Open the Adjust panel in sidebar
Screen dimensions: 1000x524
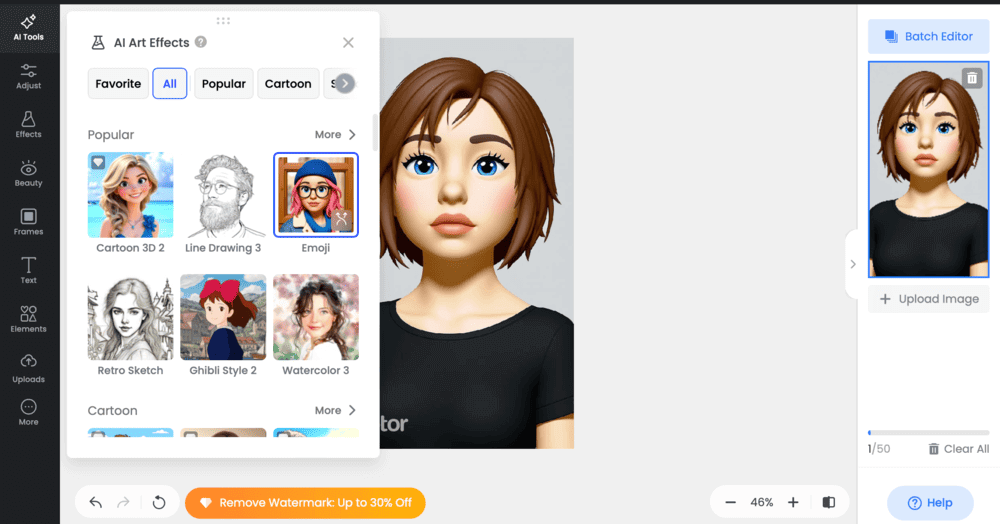[x=28, y=76]
